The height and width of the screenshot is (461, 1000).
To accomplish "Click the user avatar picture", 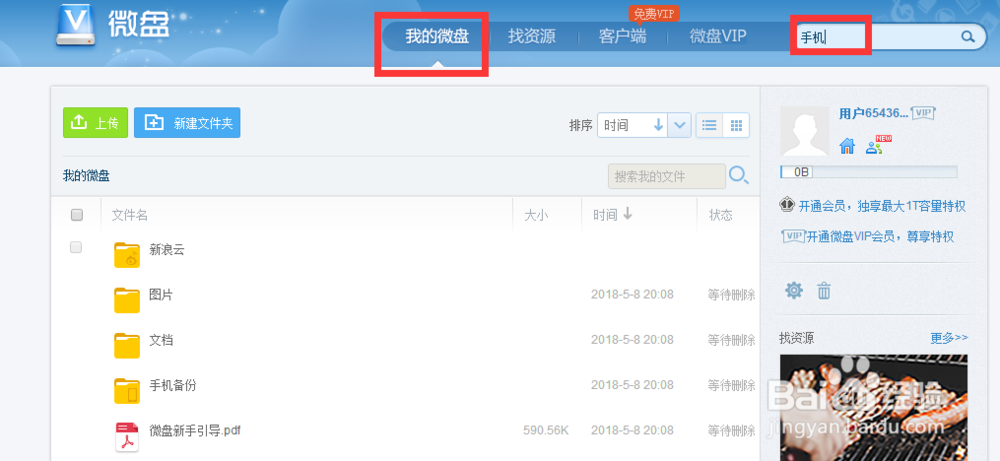I will pyautogui.click(x=805, y=131).
